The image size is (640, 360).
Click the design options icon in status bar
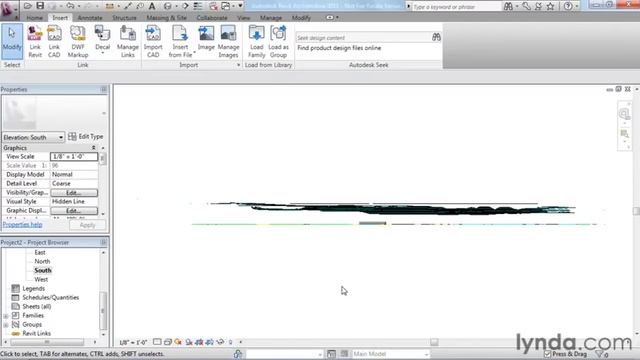pyautogui.click(x=331, y=353)
